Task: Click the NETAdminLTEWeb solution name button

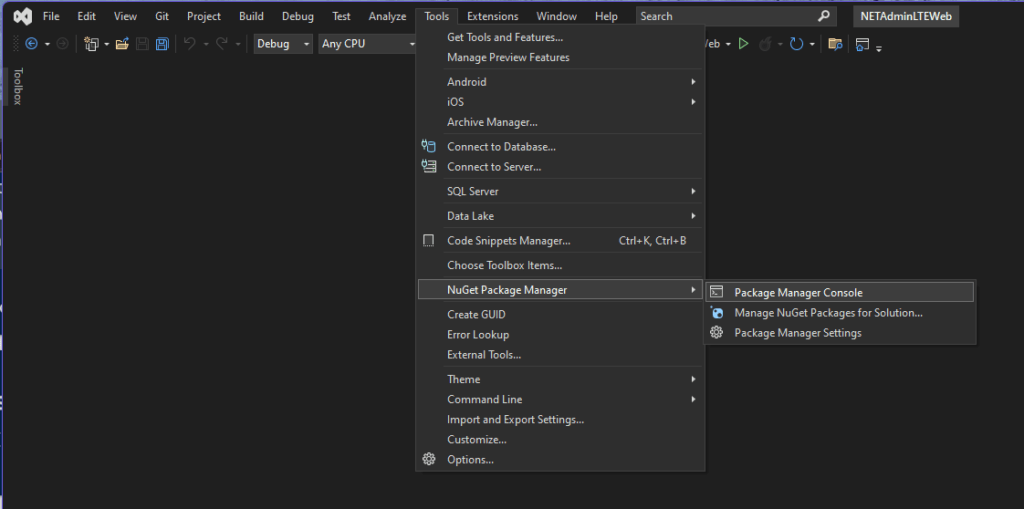Action: [906, 16]
